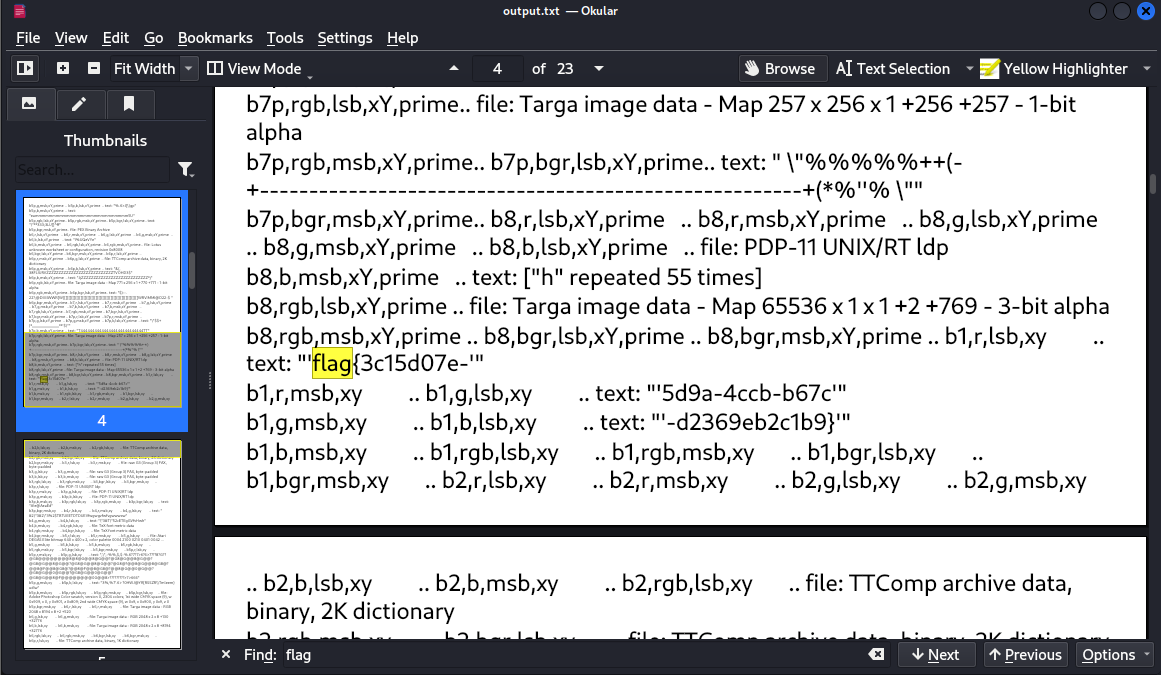Open the Bookmarks sidebar icon
1161x675 pixels.
[128, 104]
